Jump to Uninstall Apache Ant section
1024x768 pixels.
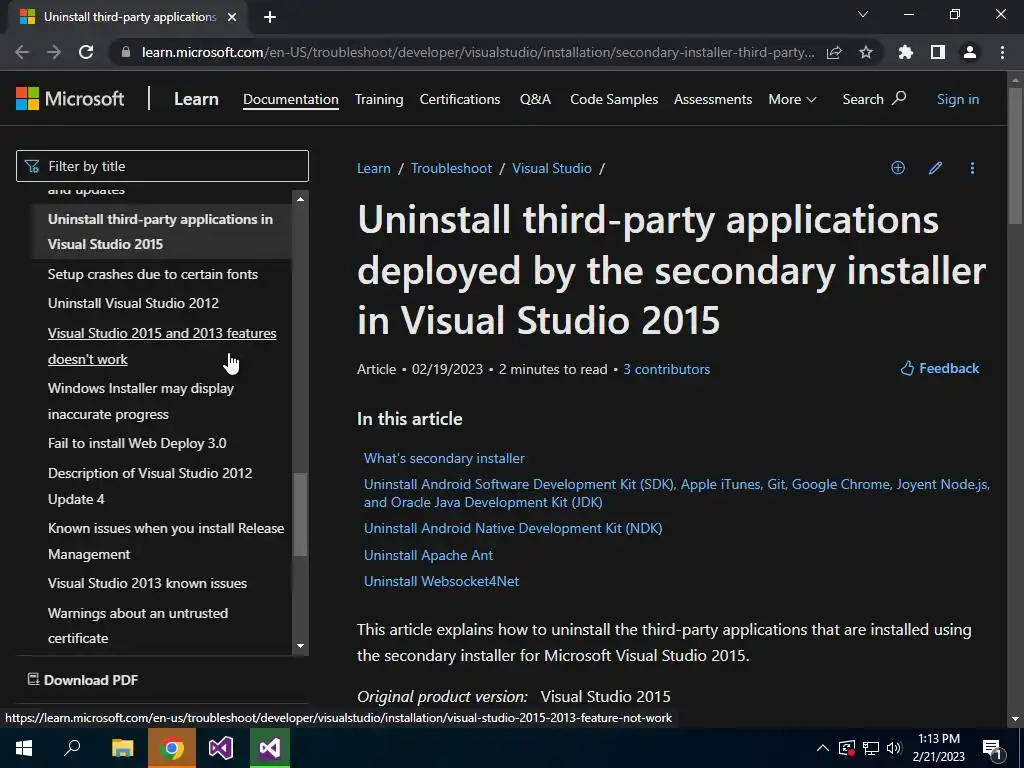tap(428, 555)
